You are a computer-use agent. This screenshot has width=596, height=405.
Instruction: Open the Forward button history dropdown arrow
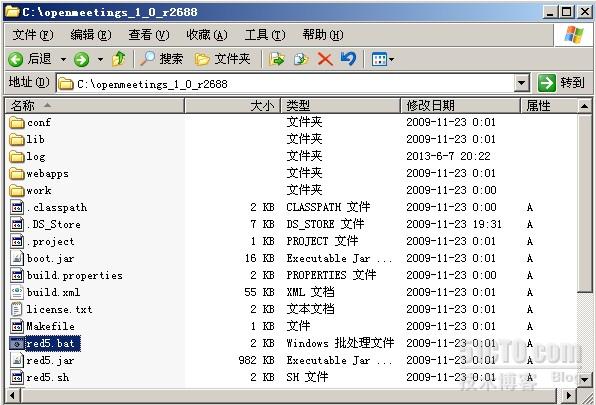click(100, 59)
